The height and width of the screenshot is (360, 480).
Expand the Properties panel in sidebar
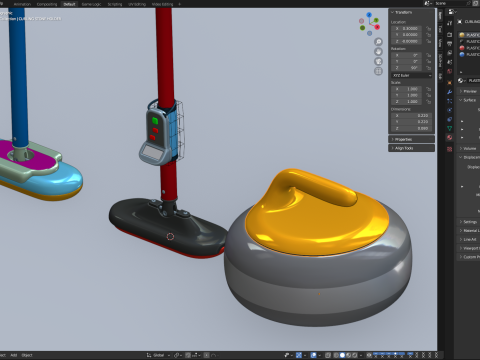click(412, 139)
